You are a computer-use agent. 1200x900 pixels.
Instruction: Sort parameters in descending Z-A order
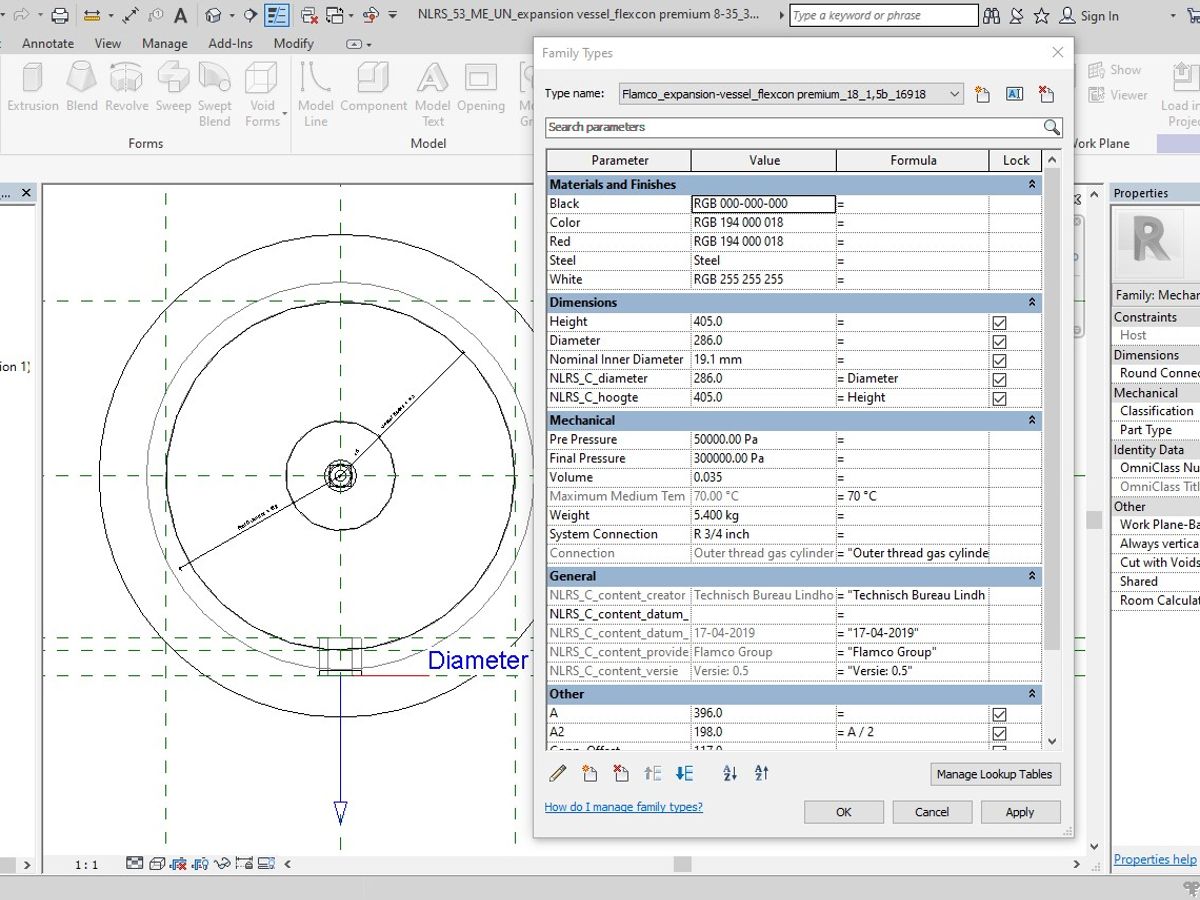point(762,773)
